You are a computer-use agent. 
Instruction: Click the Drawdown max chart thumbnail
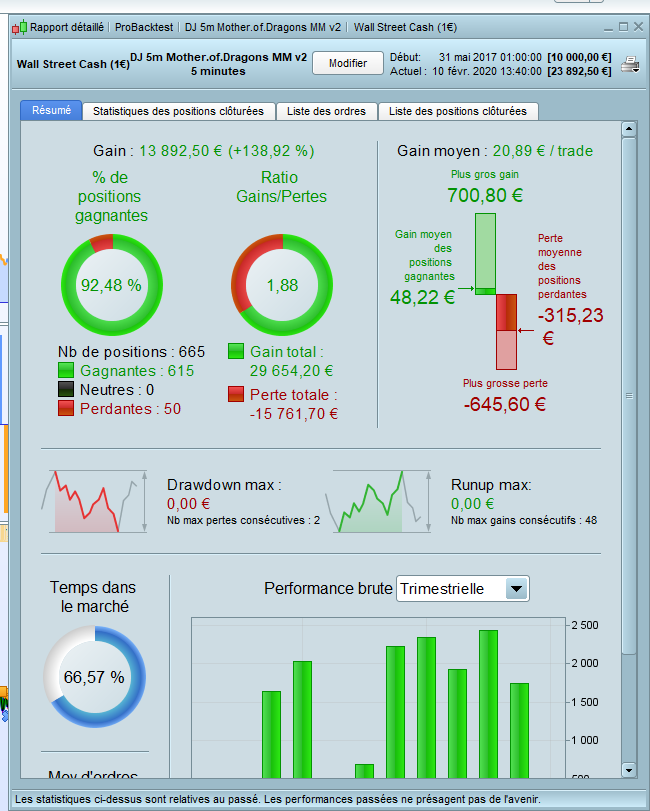tap(94, 501)
